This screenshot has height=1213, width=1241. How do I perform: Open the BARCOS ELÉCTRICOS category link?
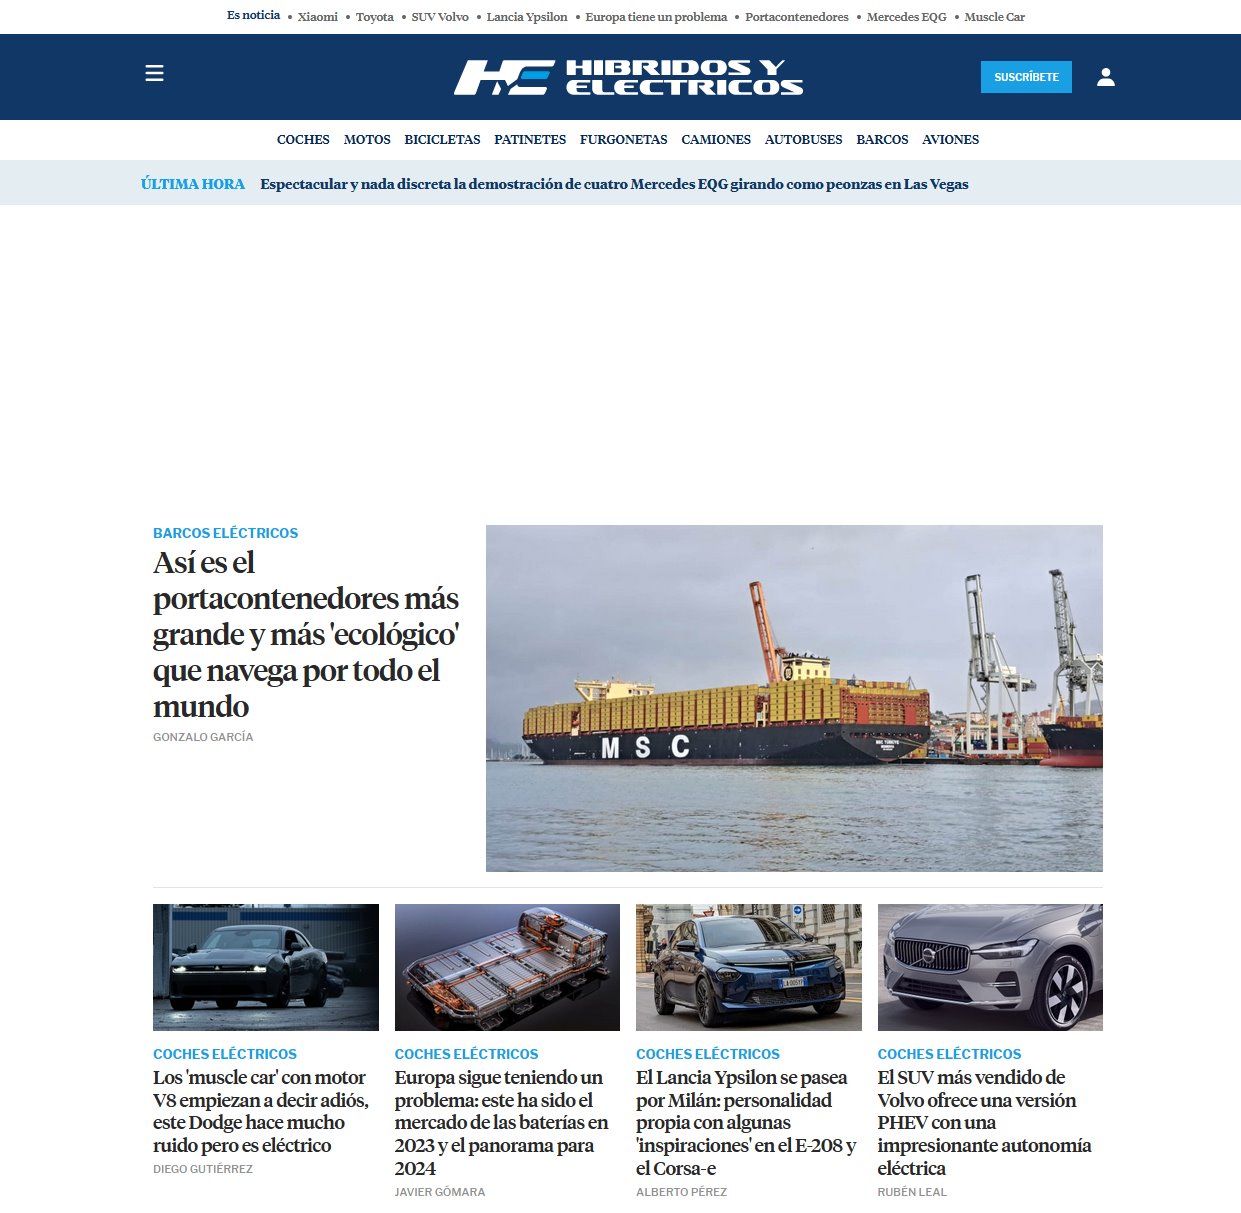225,533
